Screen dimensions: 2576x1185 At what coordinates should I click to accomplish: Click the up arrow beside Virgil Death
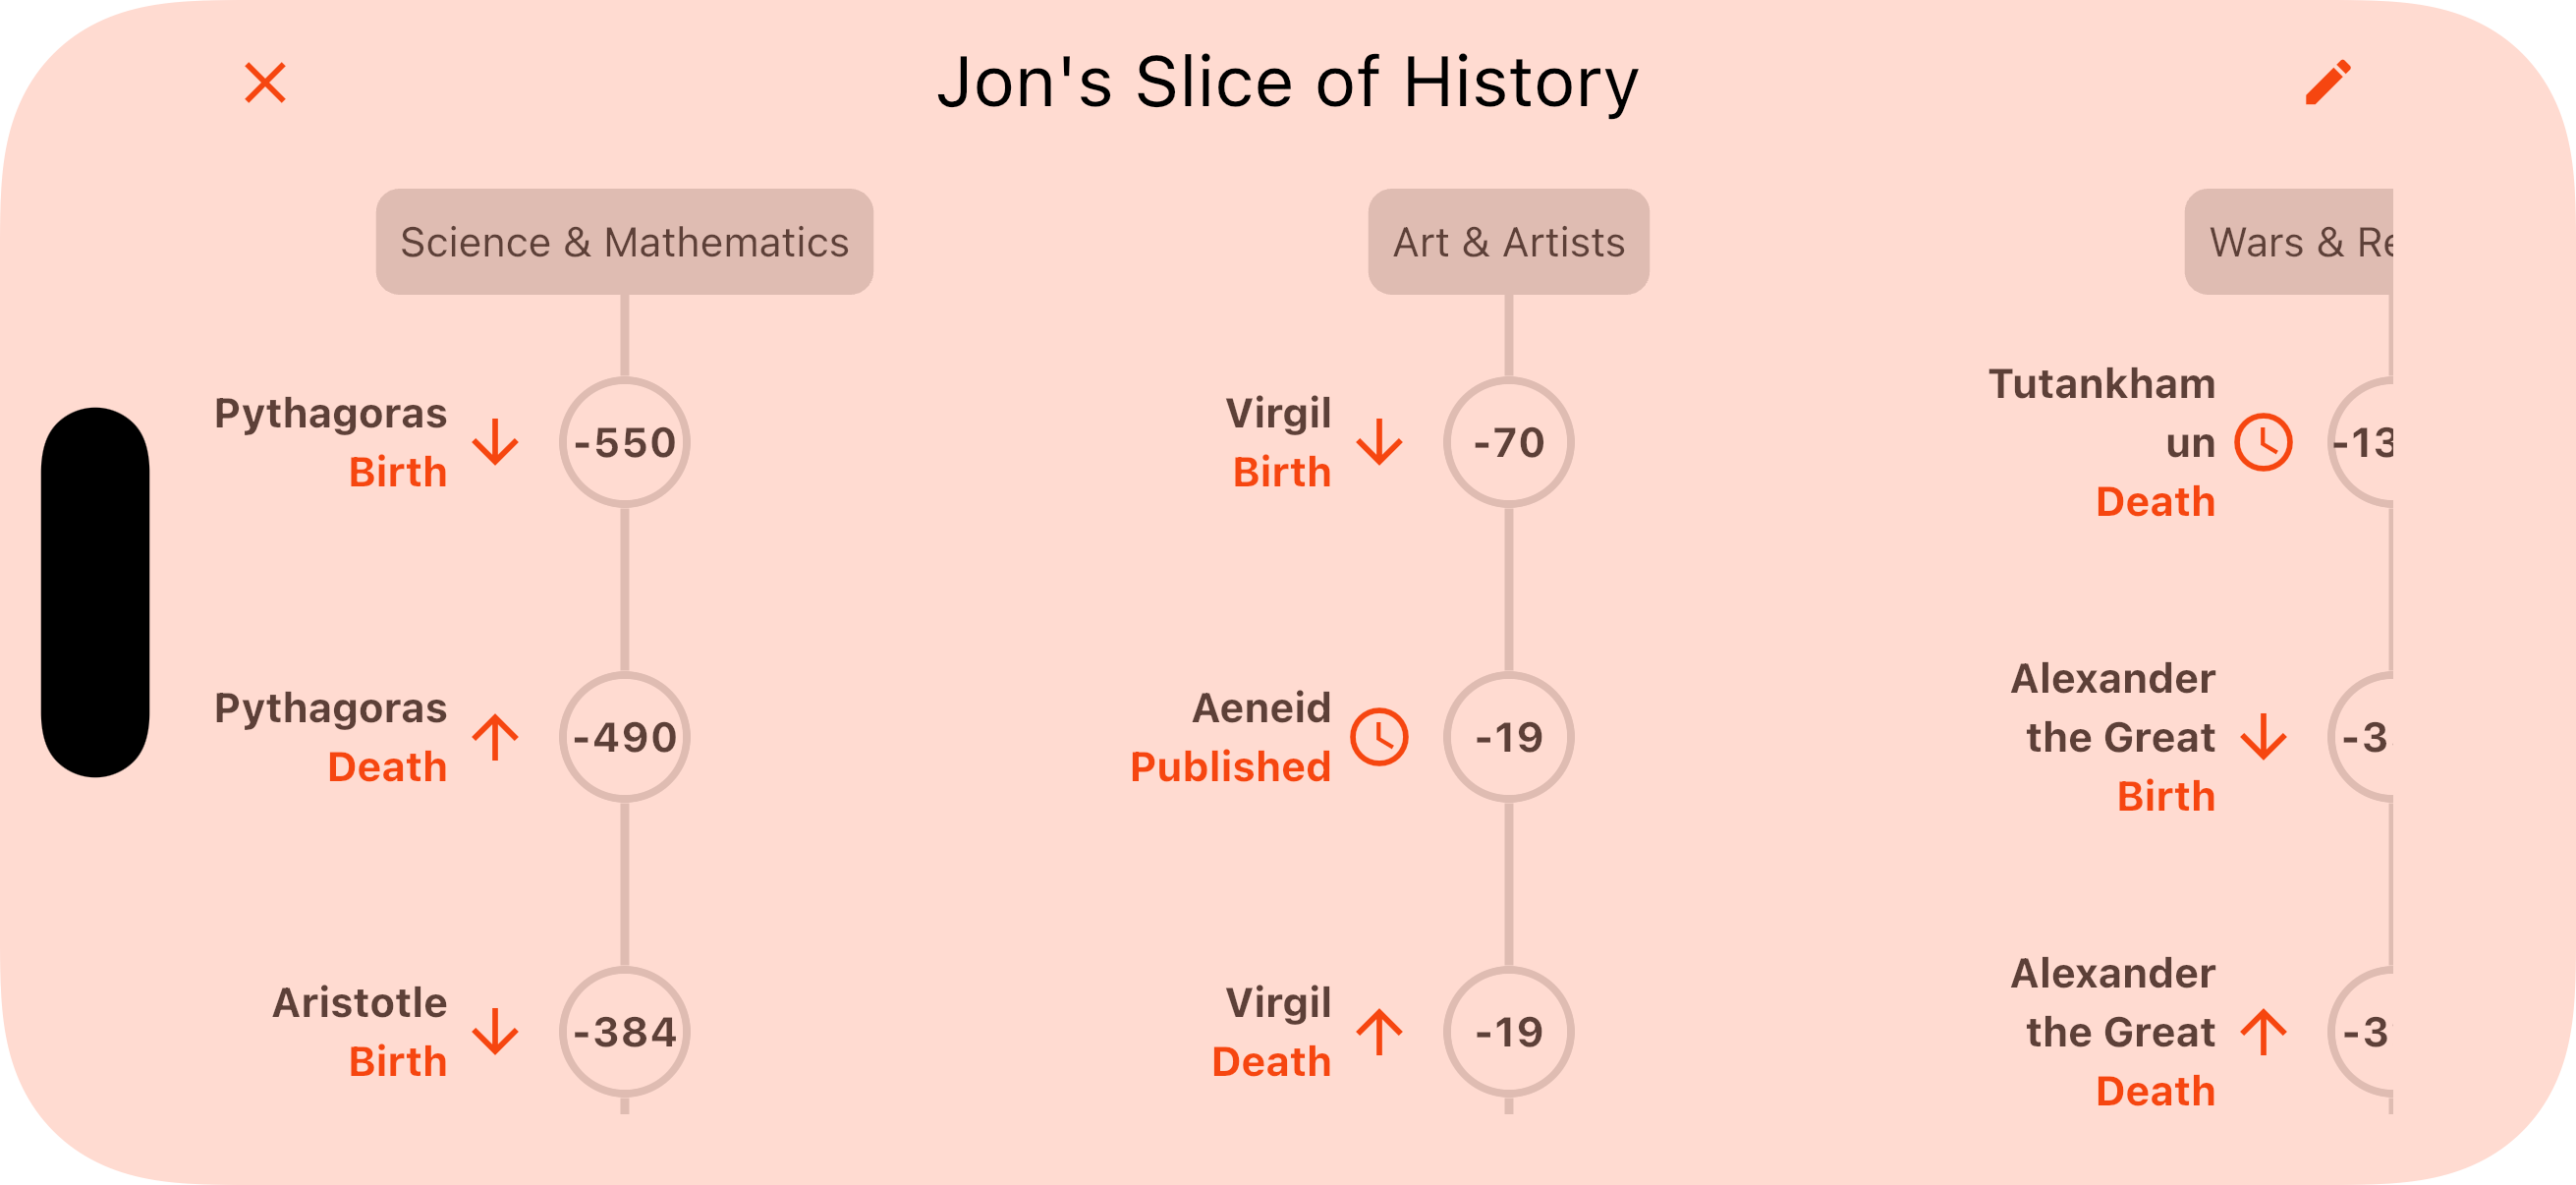pyautogui.click(x=1379, y=1032)
